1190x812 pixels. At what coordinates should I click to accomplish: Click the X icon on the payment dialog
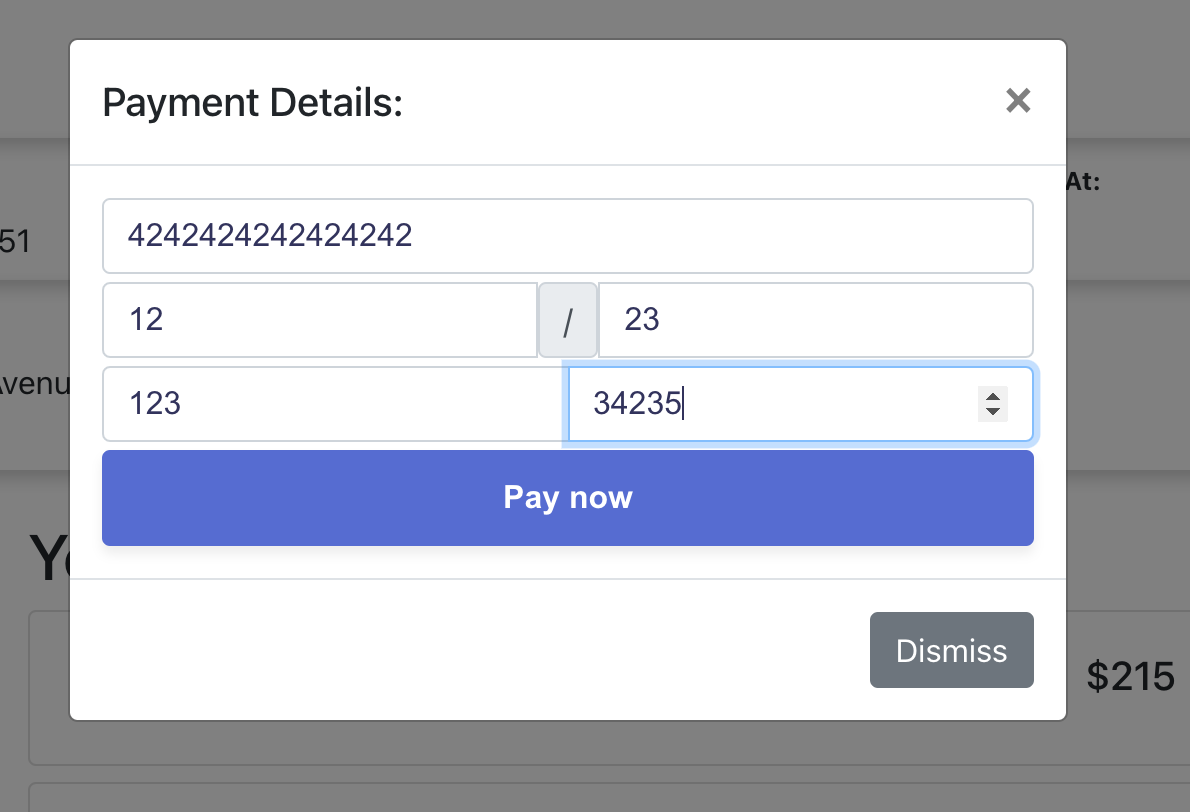tap(1018, 101)
